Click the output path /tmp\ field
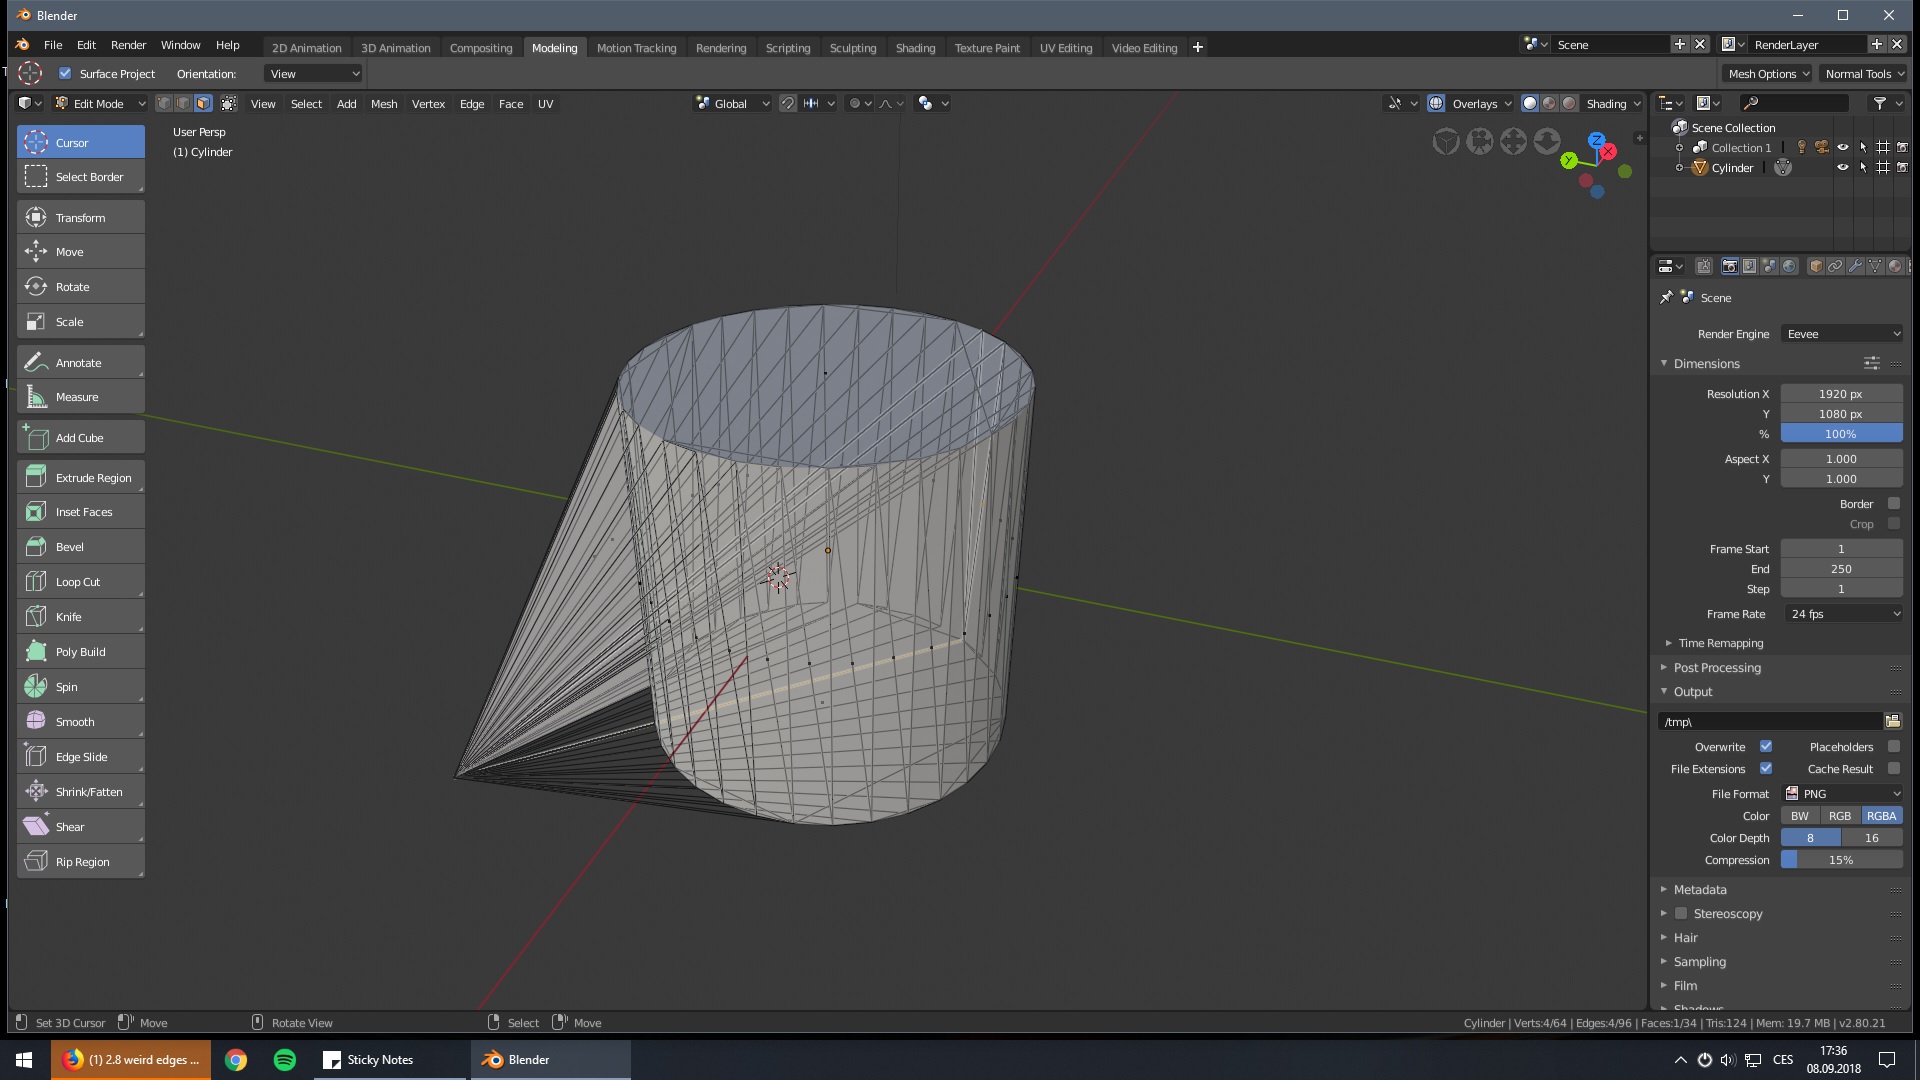 click(x=1770, y=721)
